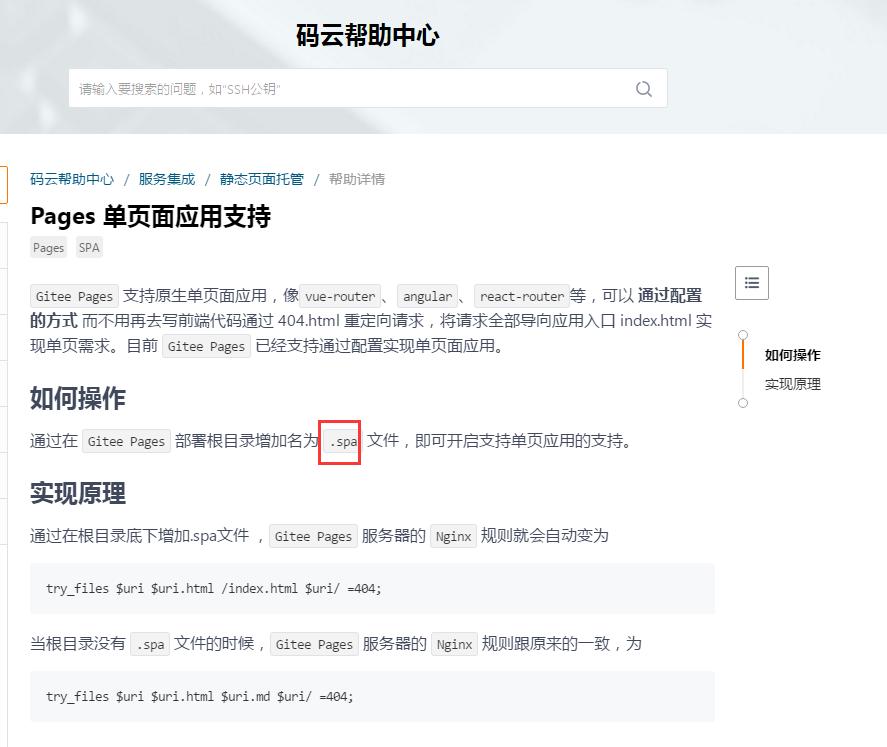Viewport: 887px width, 747px height.
Task: Click the 如何操作 section heading
Action: 78,398
